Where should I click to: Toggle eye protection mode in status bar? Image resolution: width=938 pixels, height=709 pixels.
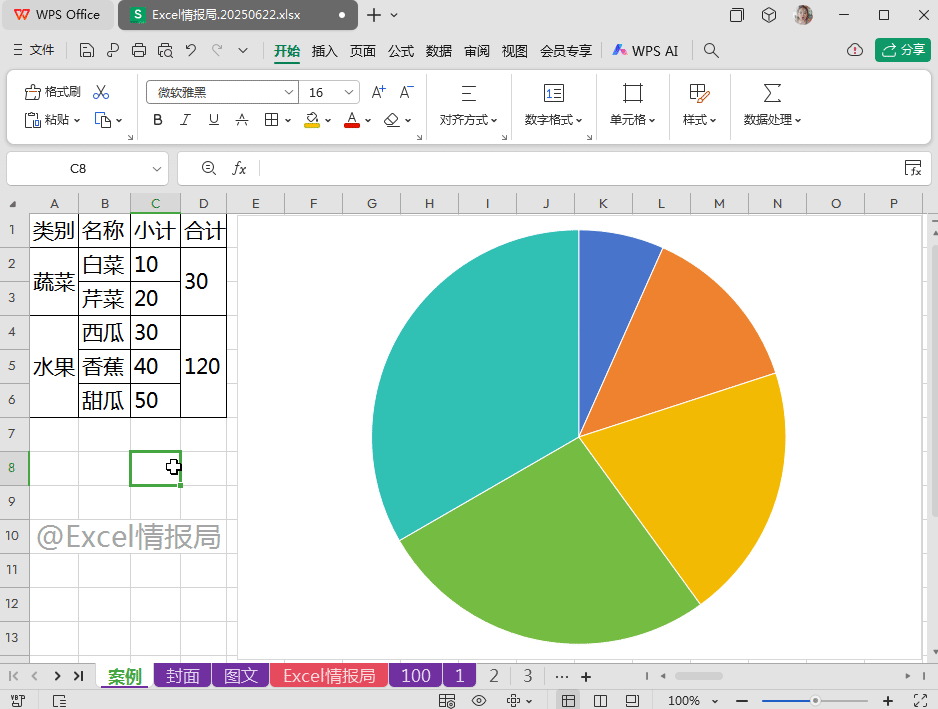(x=479, y=700)
